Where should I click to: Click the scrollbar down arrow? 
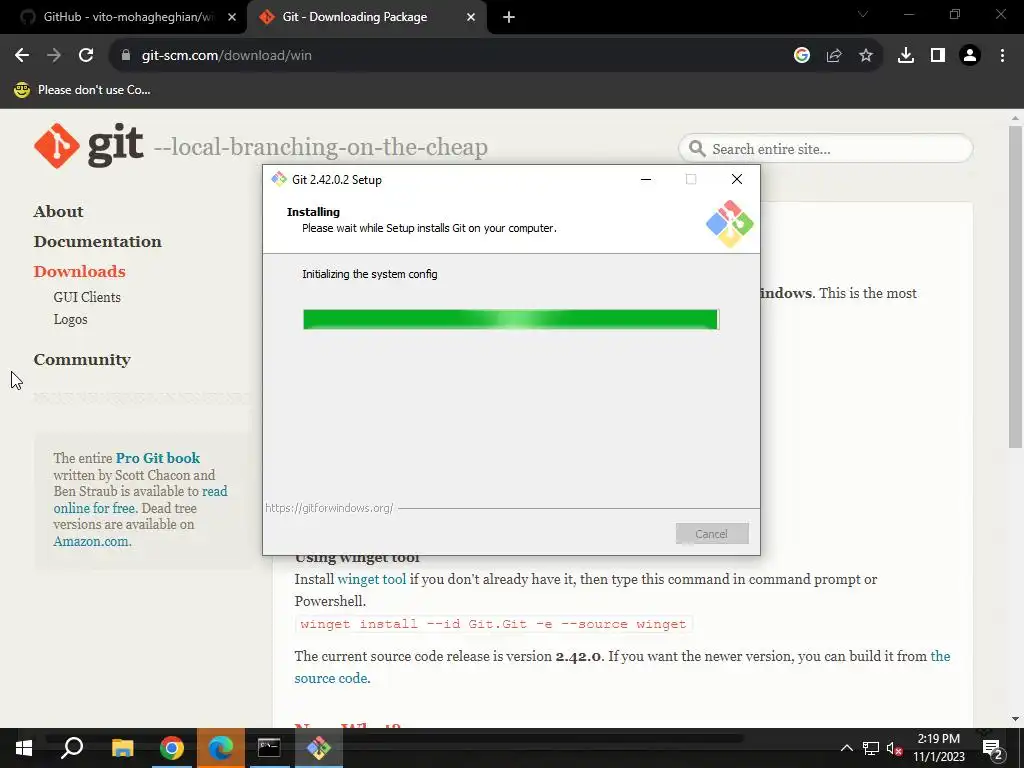point(1015,719)
